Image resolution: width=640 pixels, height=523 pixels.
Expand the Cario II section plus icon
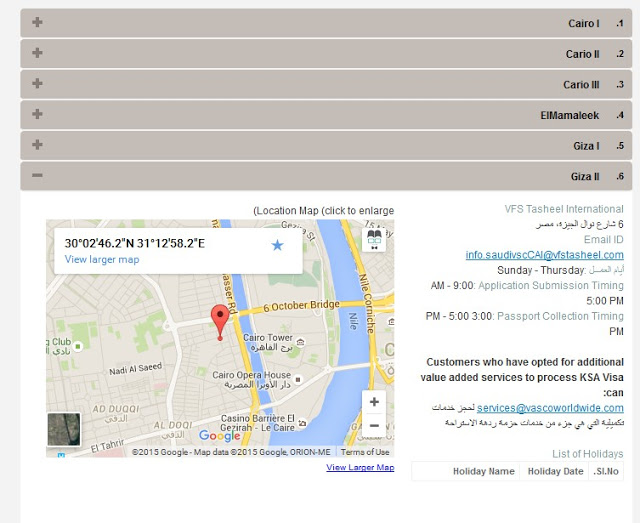click(x=37, y=53)
